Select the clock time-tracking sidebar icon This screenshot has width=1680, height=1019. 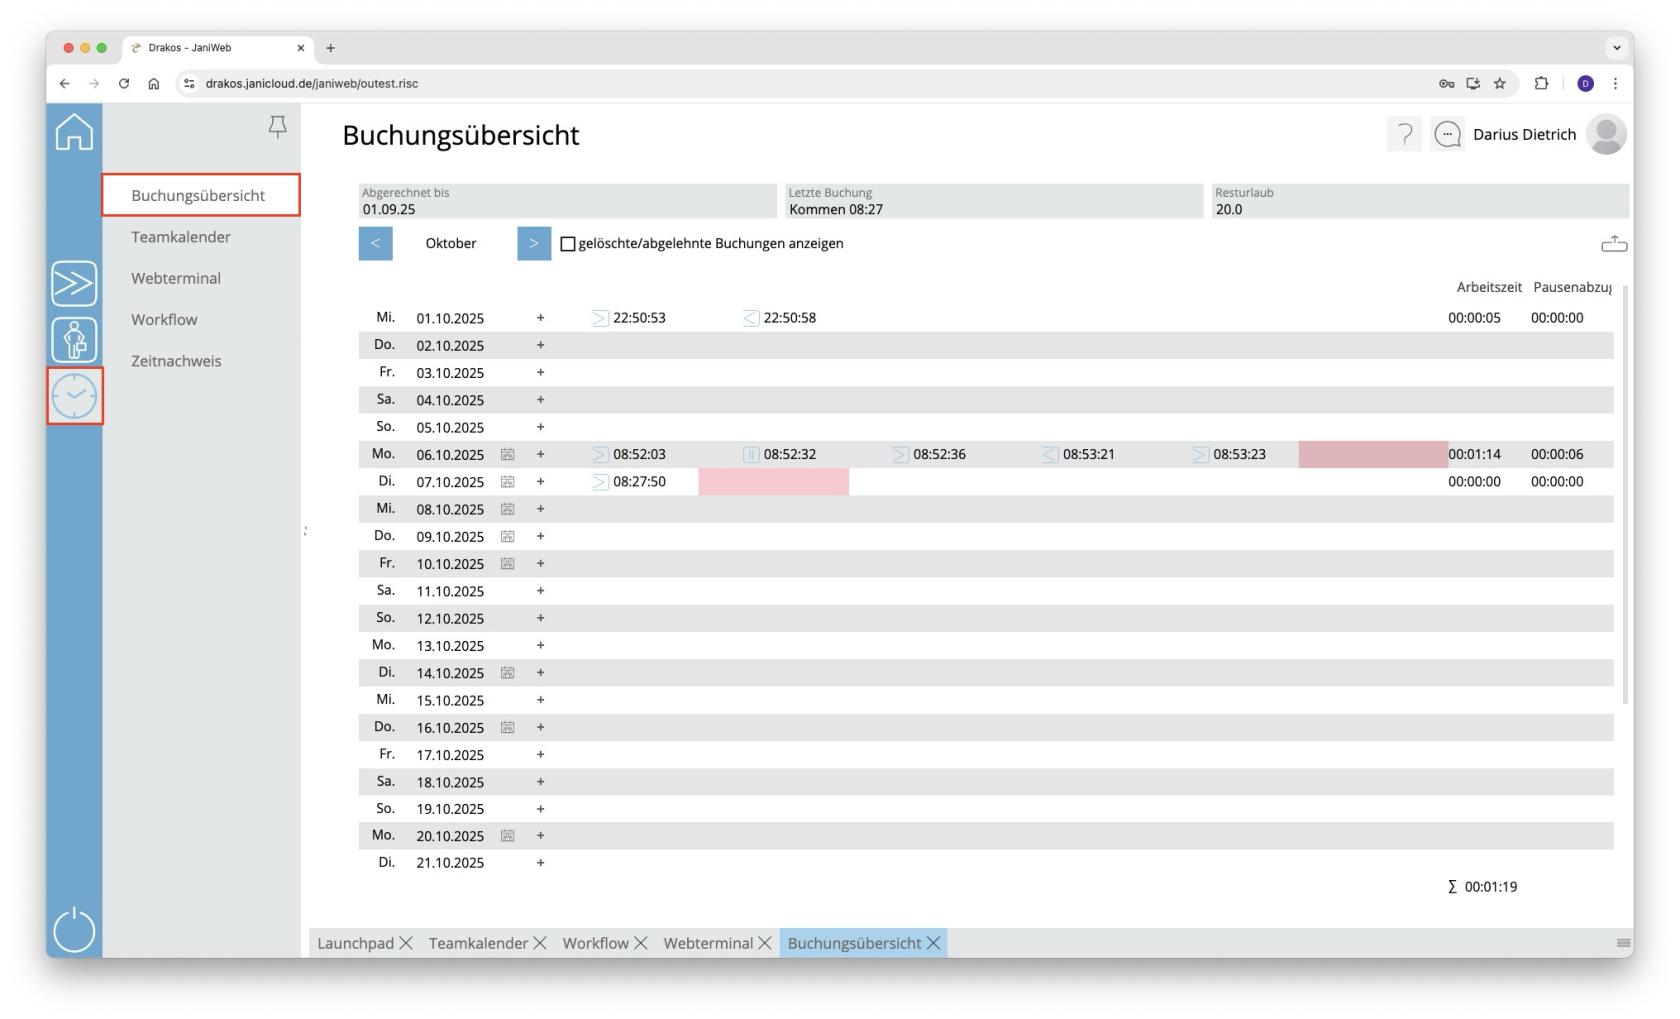pyautogui.click(x=74, y=396)
